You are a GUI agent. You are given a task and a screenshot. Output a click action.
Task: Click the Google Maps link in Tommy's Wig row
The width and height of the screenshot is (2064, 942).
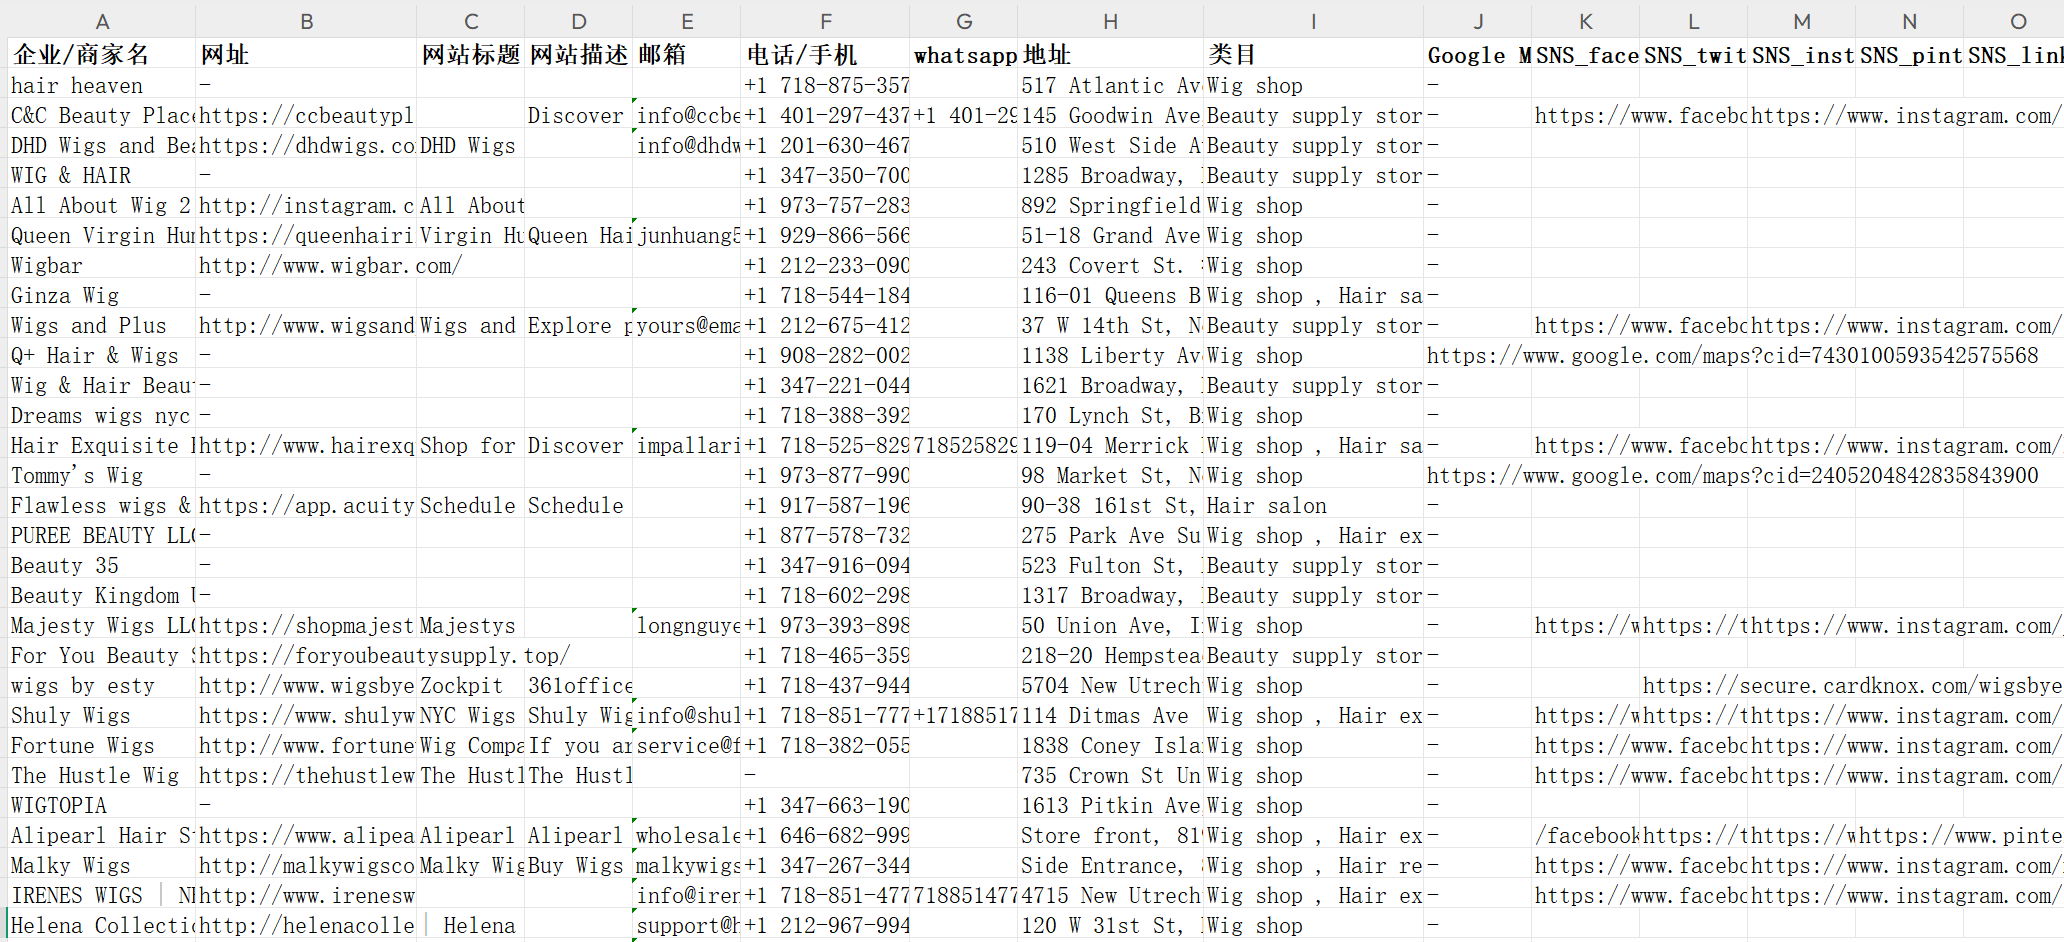[1478, 475]
